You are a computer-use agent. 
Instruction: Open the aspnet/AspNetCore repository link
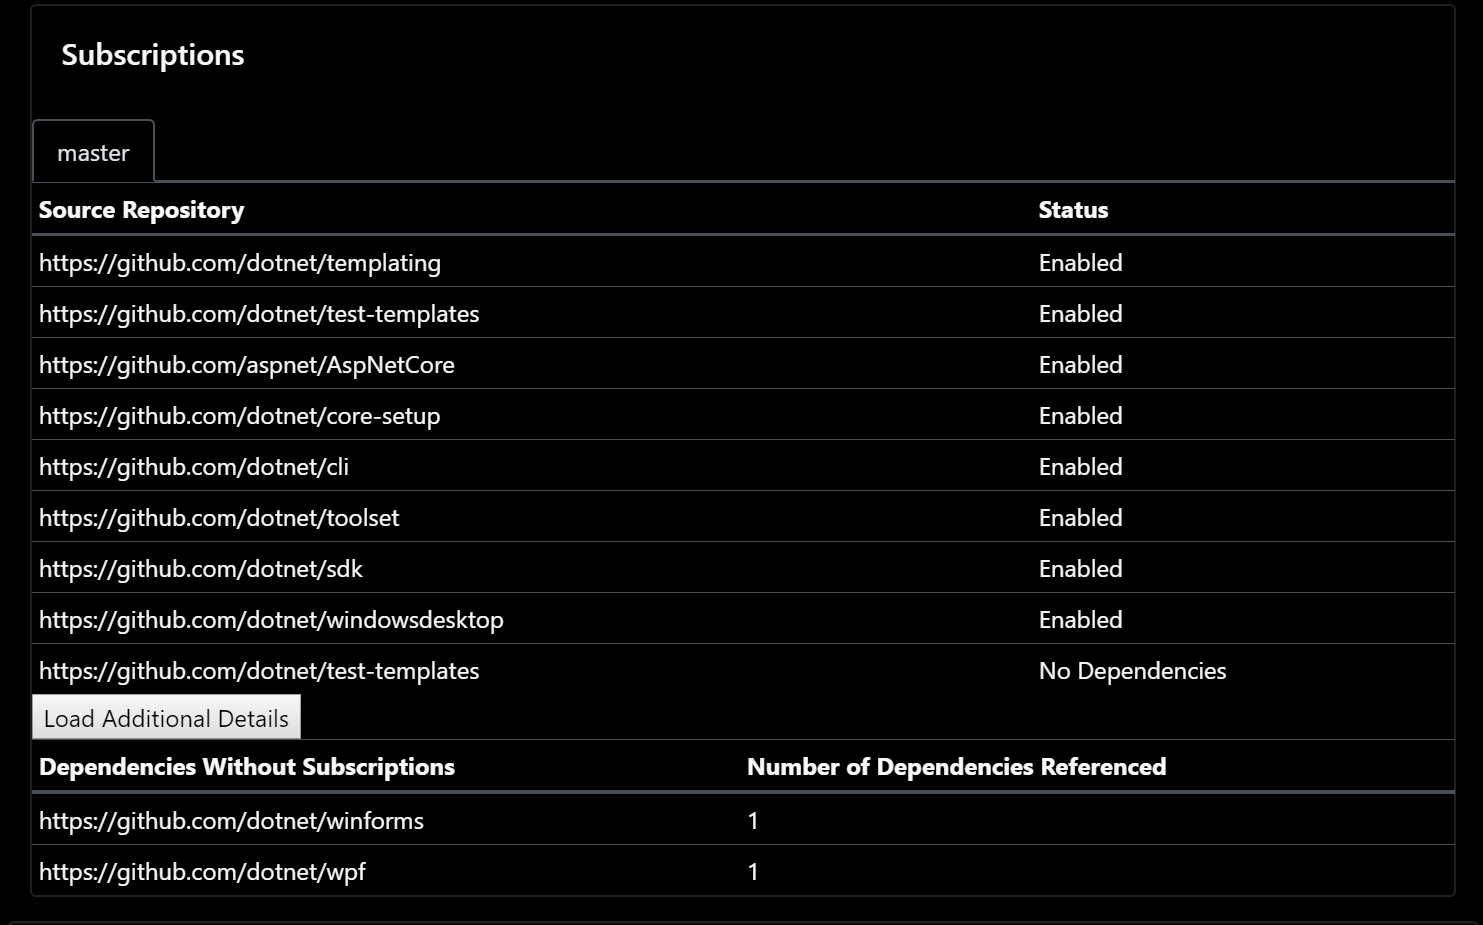click(246, 364)
